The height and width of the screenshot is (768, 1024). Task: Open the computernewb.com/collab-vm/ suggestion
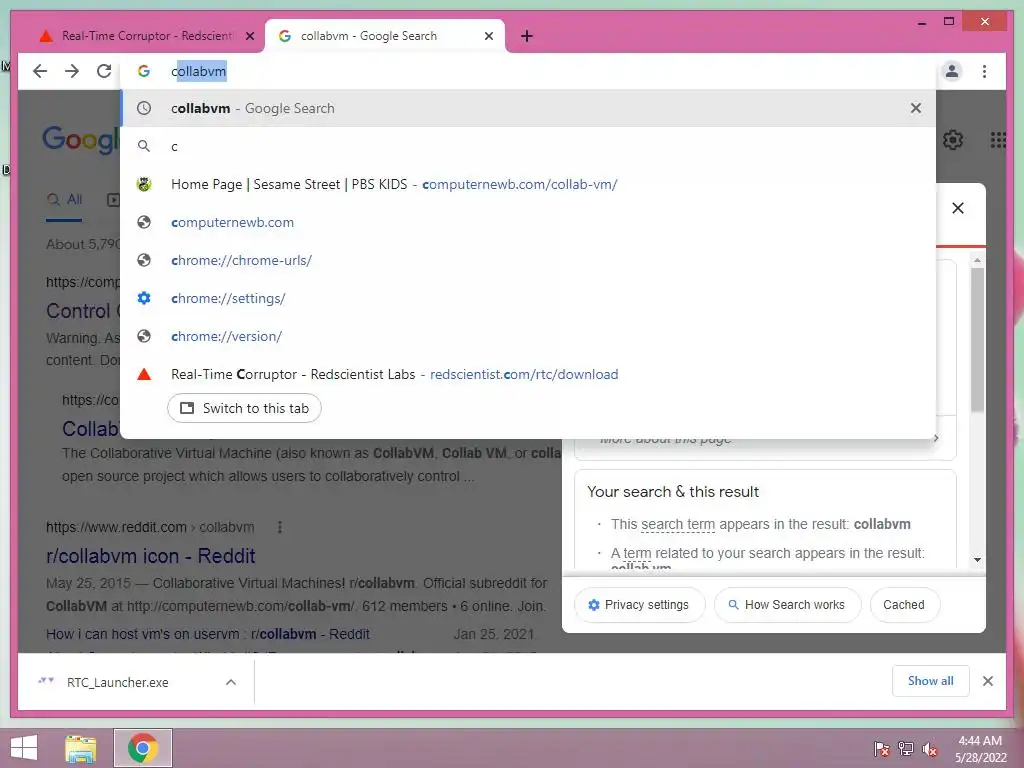[528, 184]
